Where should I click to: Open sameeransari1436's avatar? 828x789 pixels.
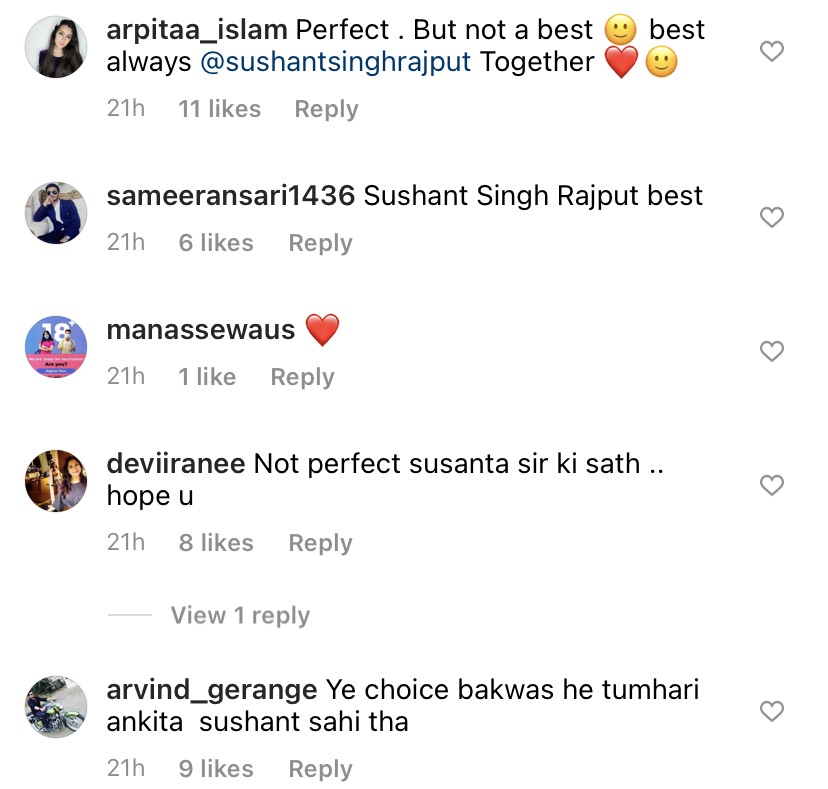tap(53, 211)
